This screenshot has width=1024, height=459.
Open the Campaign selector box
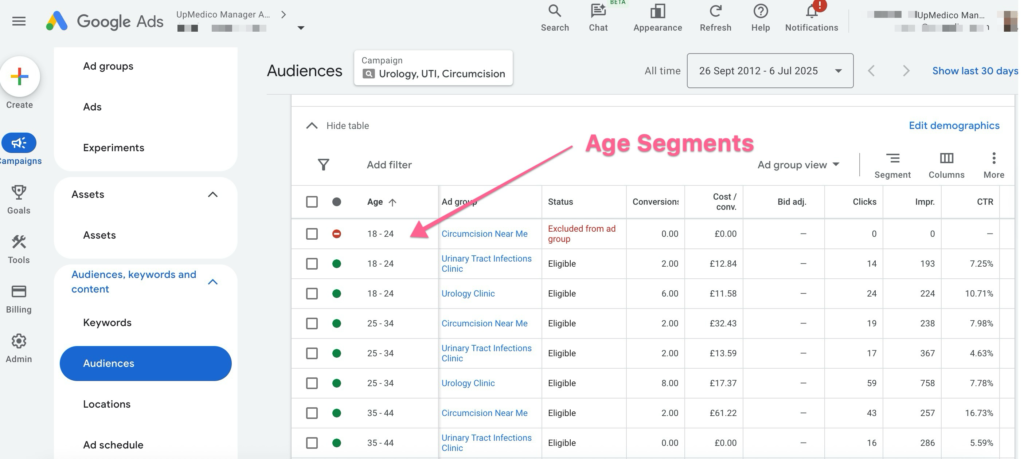coord(434,68)
